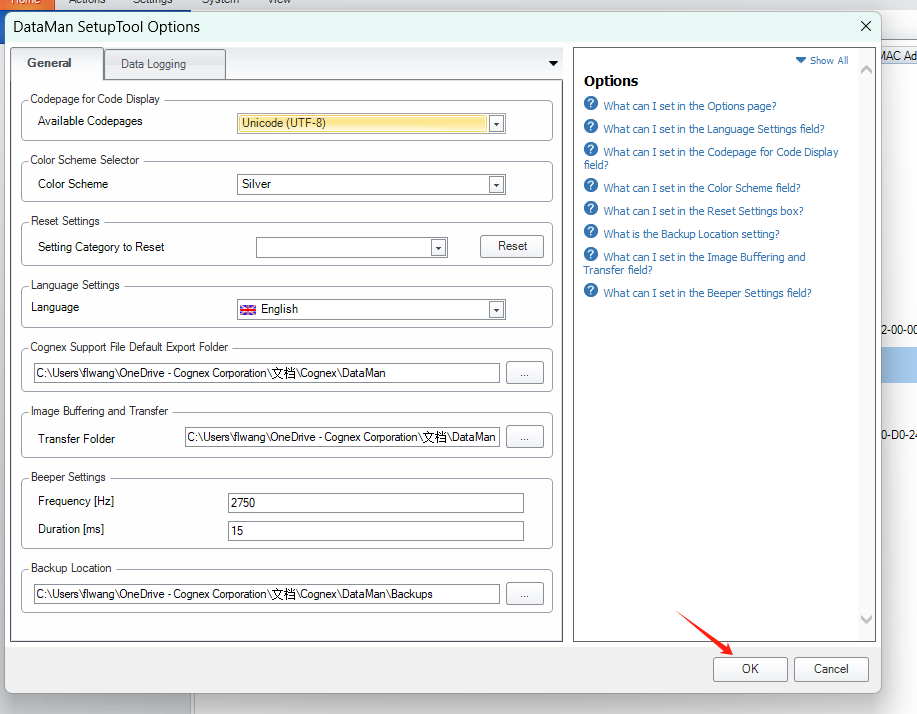Browse for Cognex Support File export folder
The width and height of the screenshot is (917, 714).
coord(525,373)
